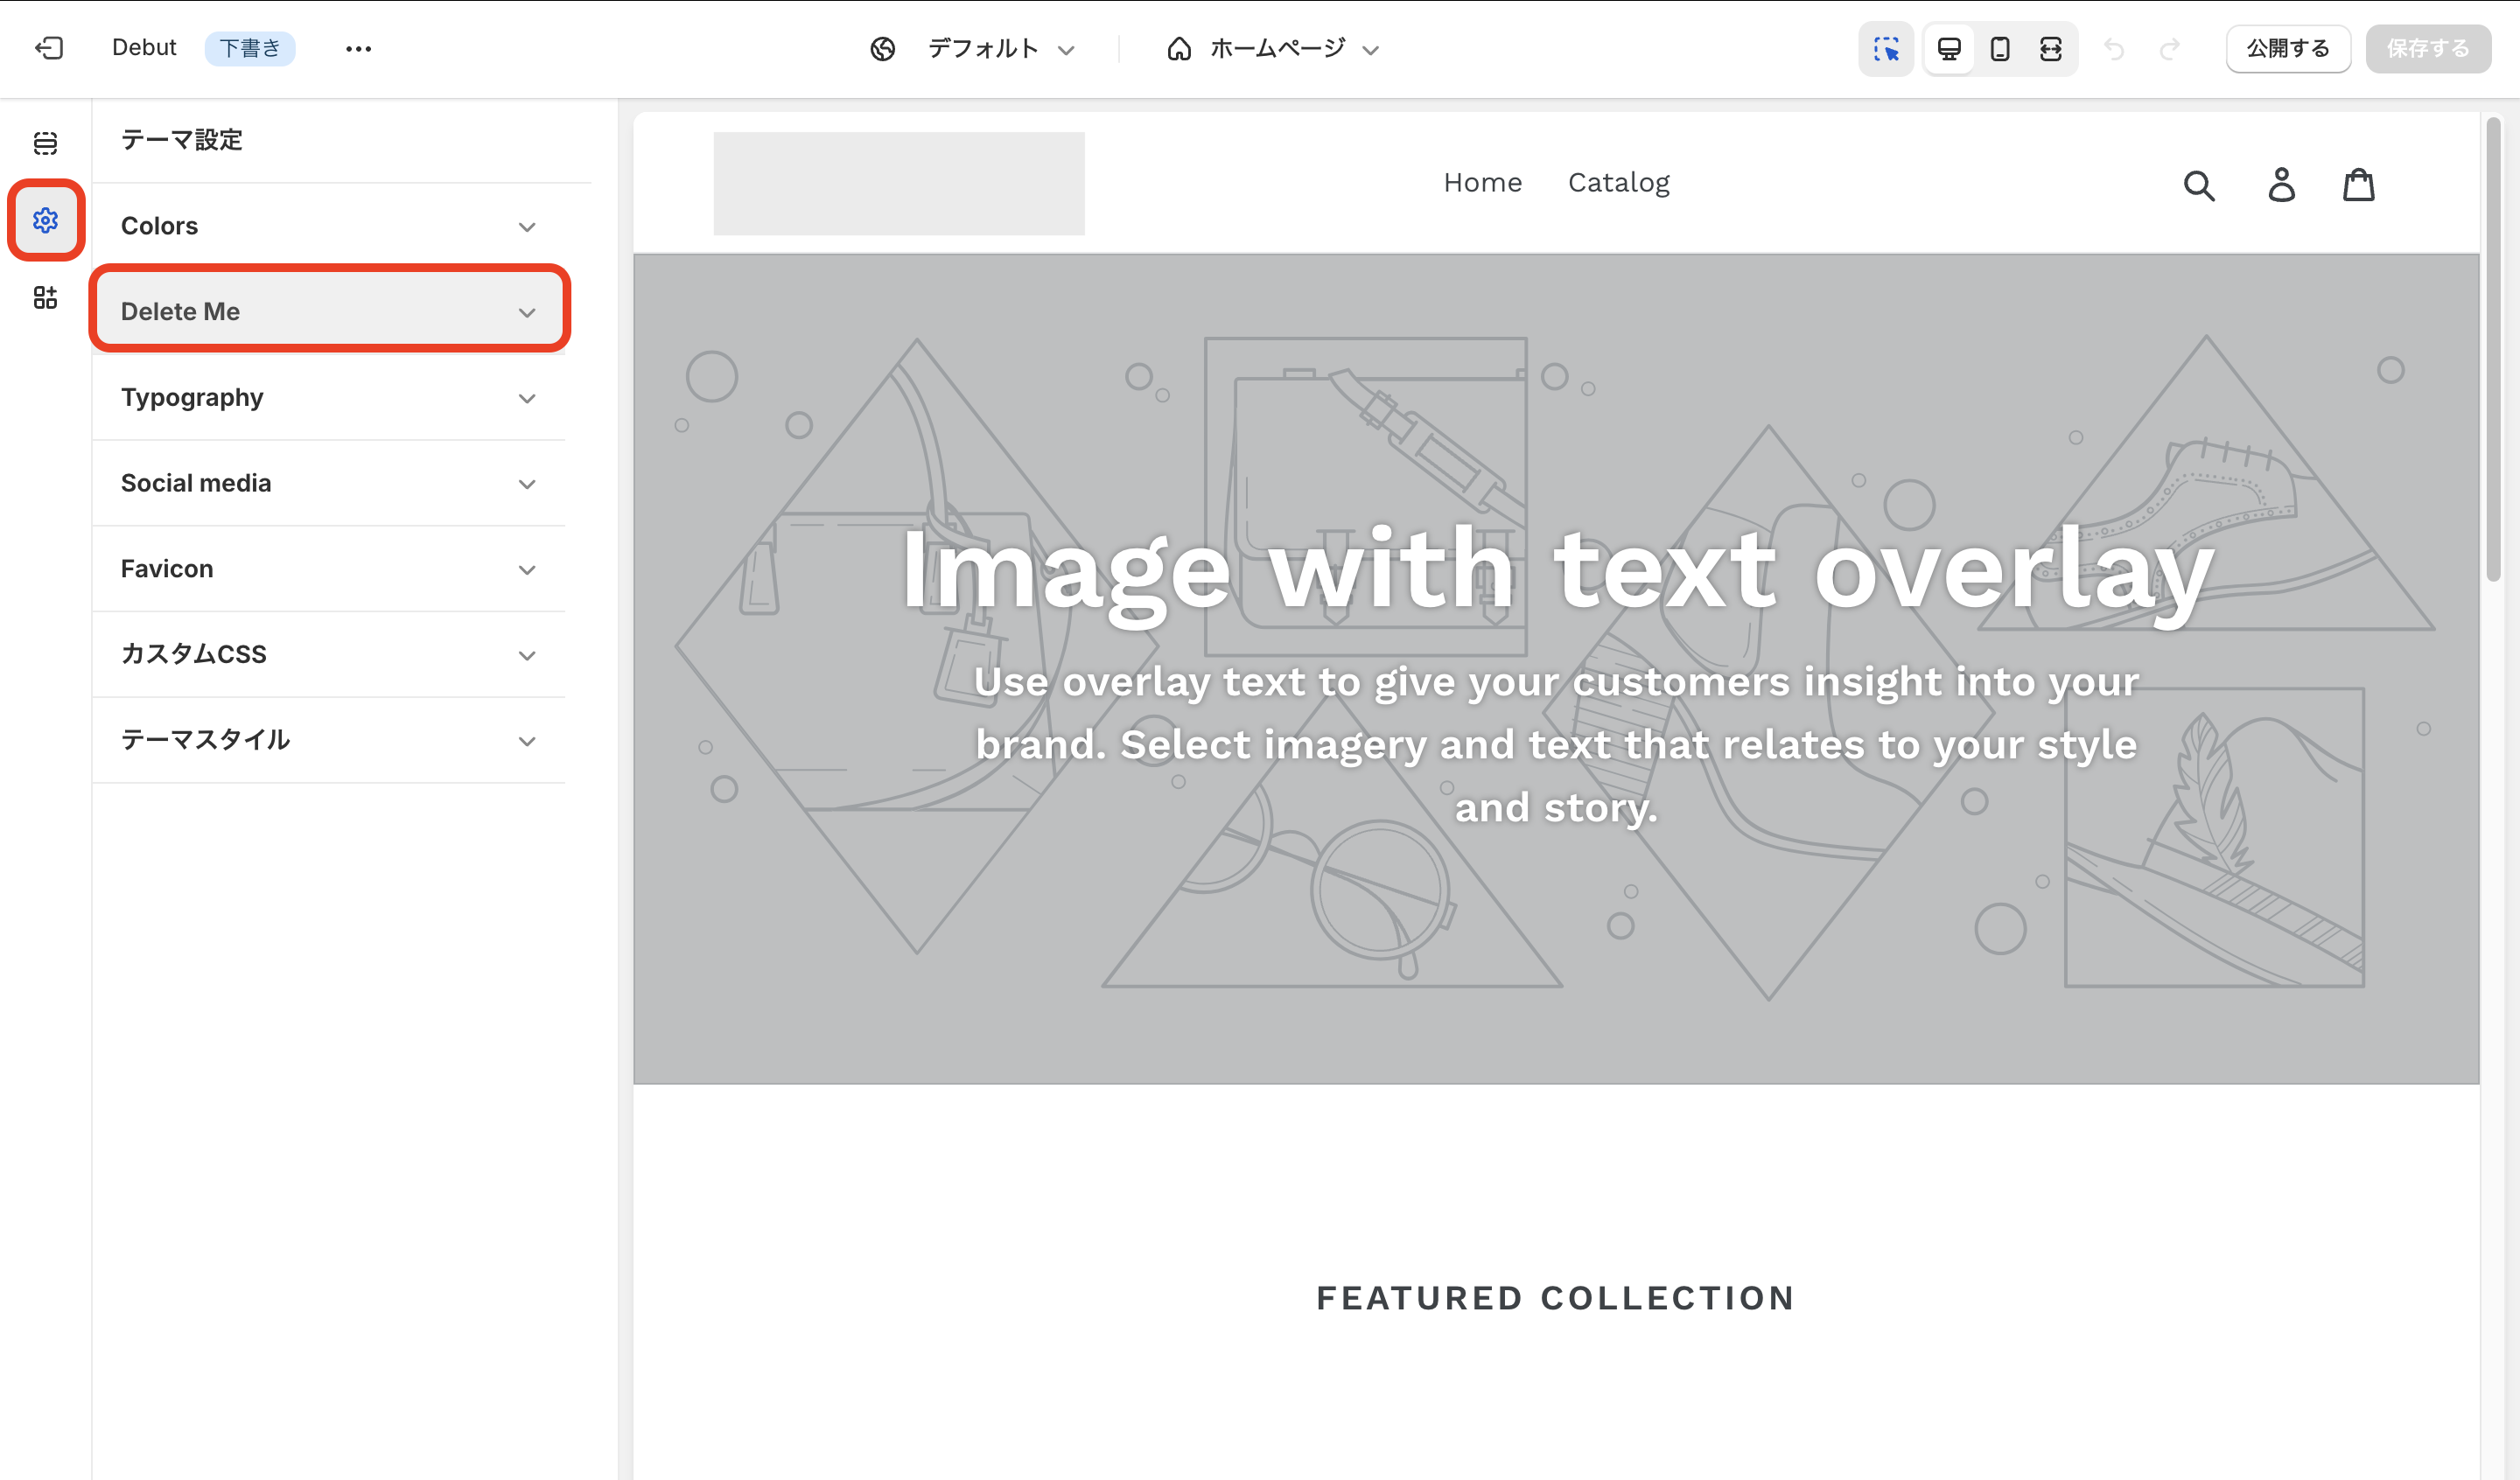Image resolution: width=2520 pixels, height=1480 pixels.
Task: Click the exit editor icon
Action: click(x=48, y=48)
